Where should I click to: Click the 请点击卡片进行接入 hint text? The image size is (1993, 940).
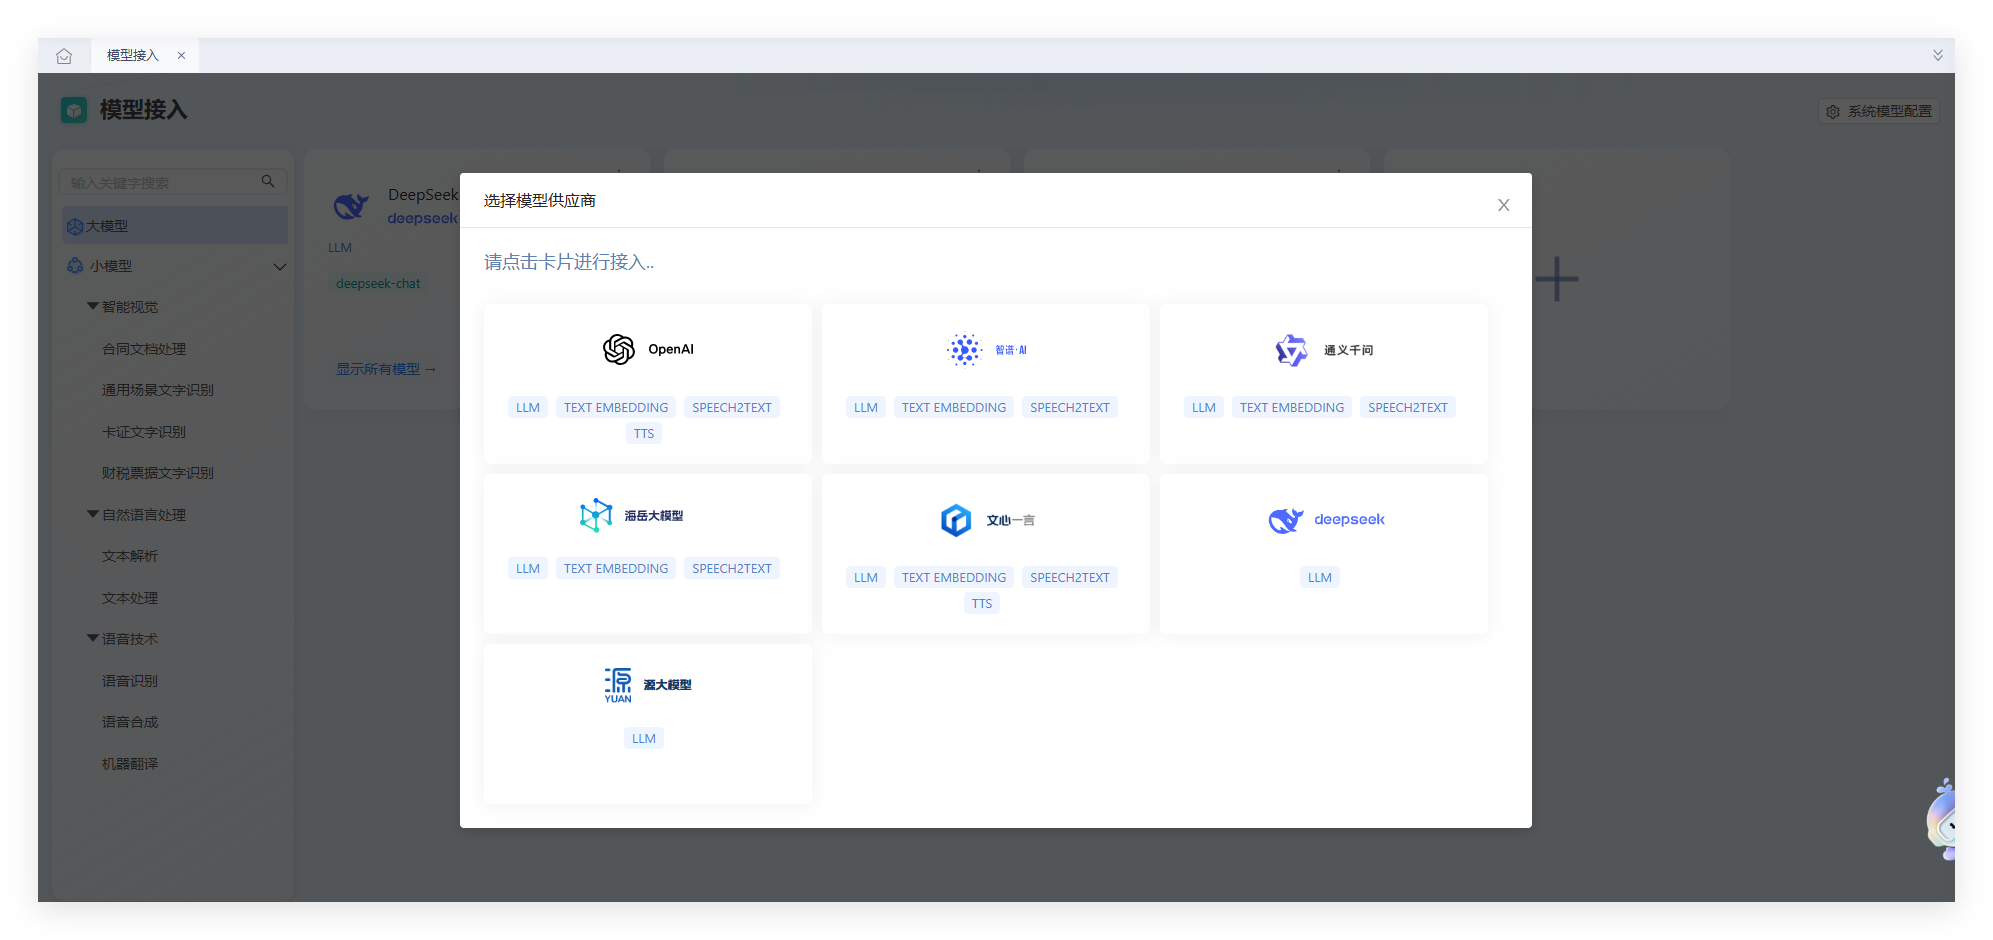(569, 262)
